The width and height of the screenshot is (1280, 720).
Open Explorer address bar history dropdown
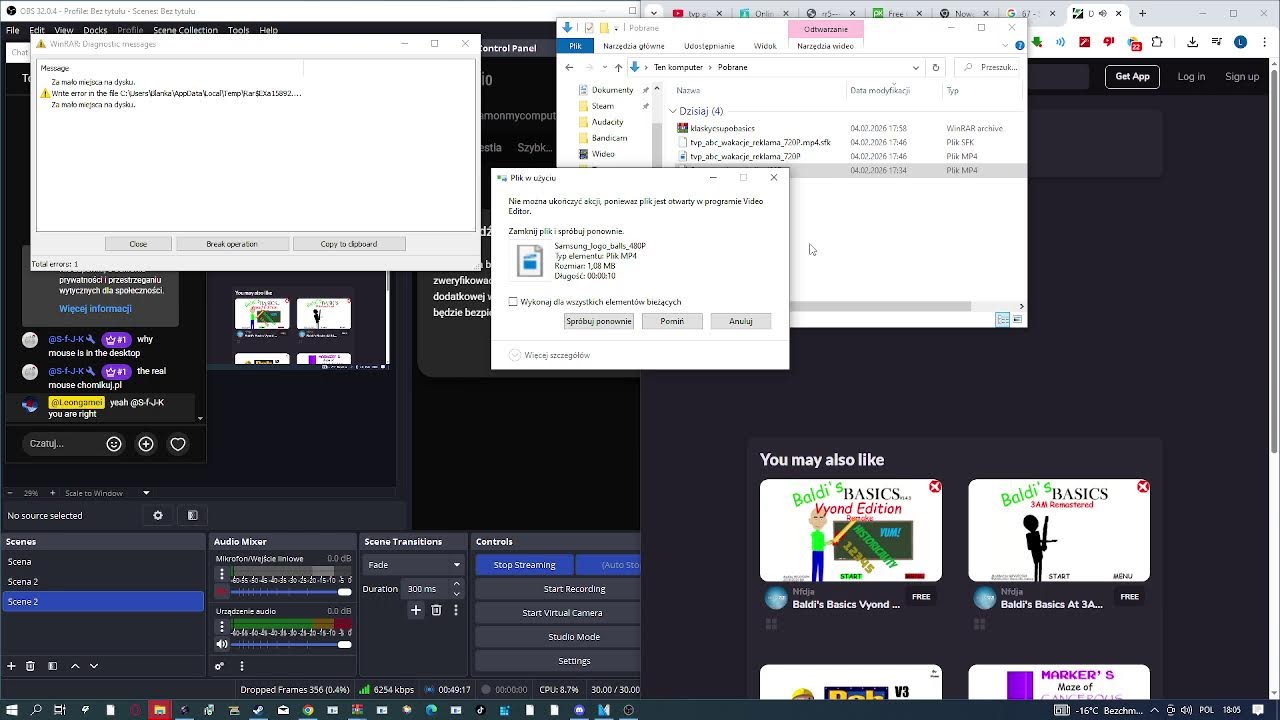click(915, 67)
